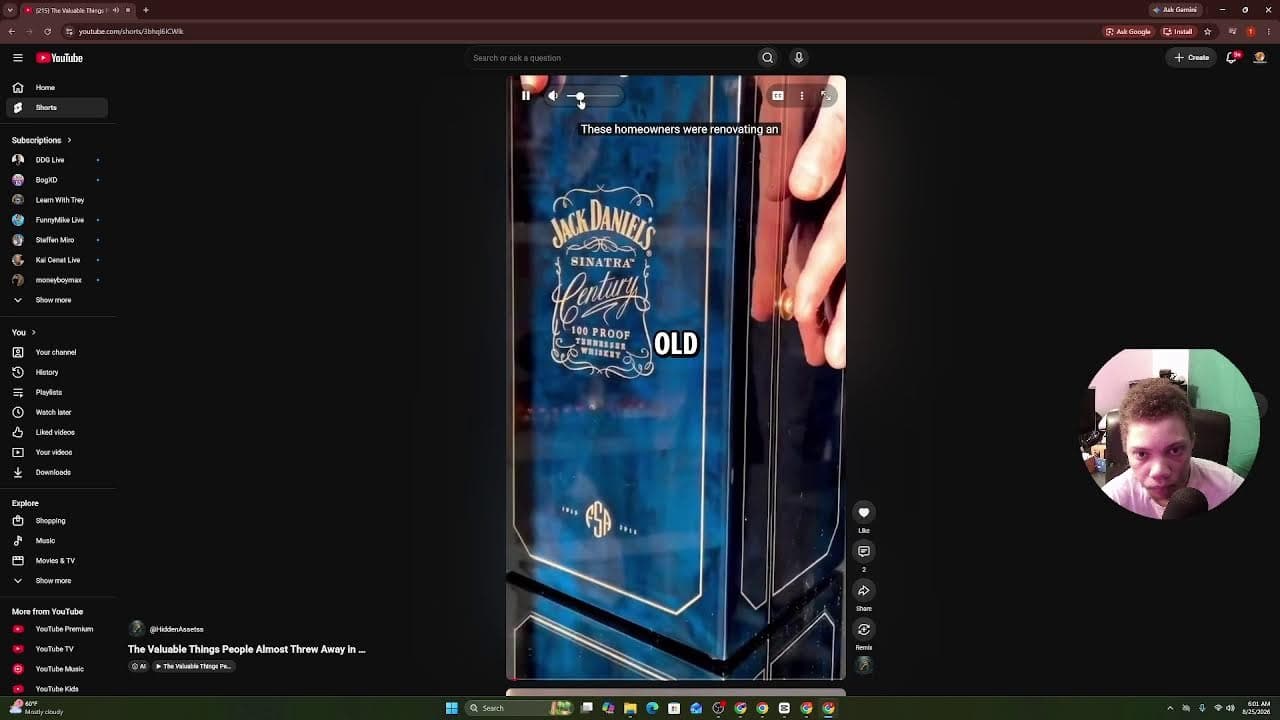This screenshot has height=720, width=1280.
Task: Open Kai Cenat Live channel
Action: tap(57, 260)
